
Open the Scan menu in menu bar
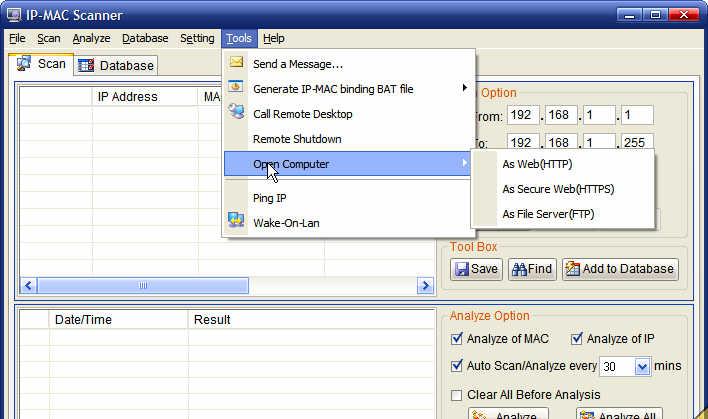(x=49, y=38)
